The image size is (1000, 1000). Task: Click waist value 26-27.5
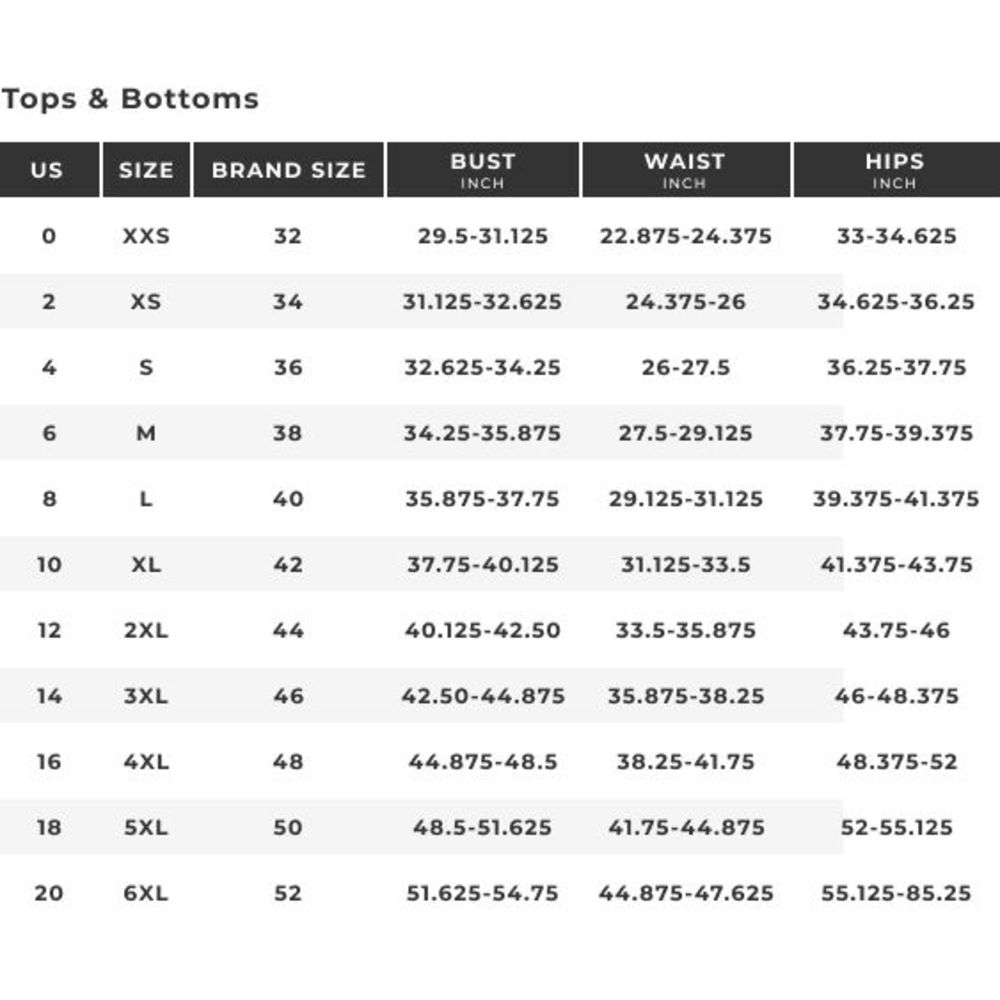(x=686, y=367)
